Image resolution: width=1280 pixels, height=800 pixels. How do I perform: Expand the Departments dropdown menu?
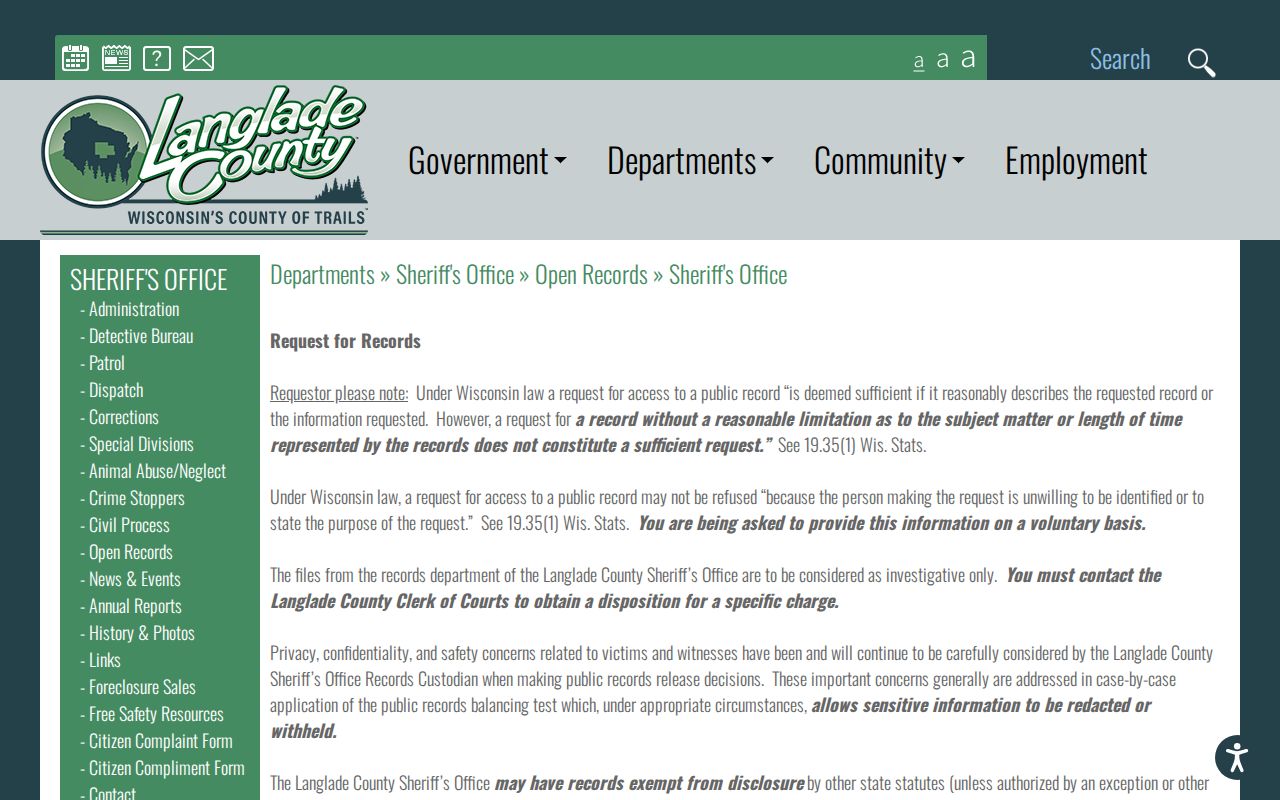tap(690, 161)
